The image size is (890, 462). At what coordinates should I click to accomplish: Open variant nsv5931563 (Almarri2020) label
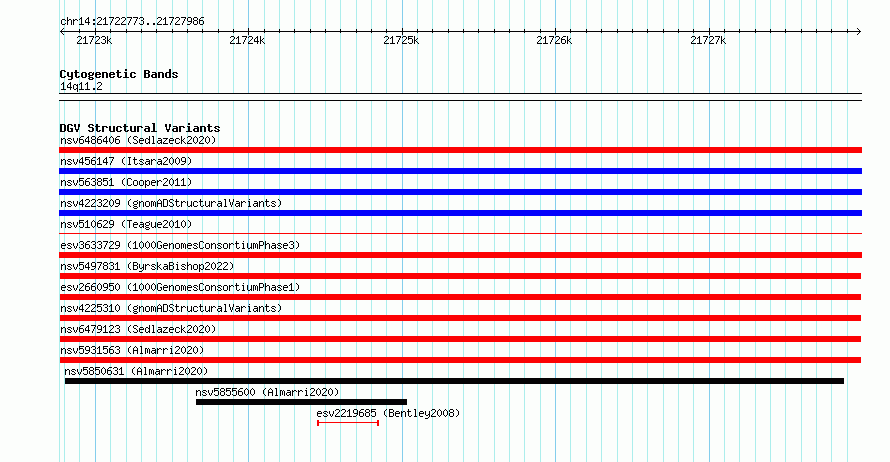[x=132, y=350]
